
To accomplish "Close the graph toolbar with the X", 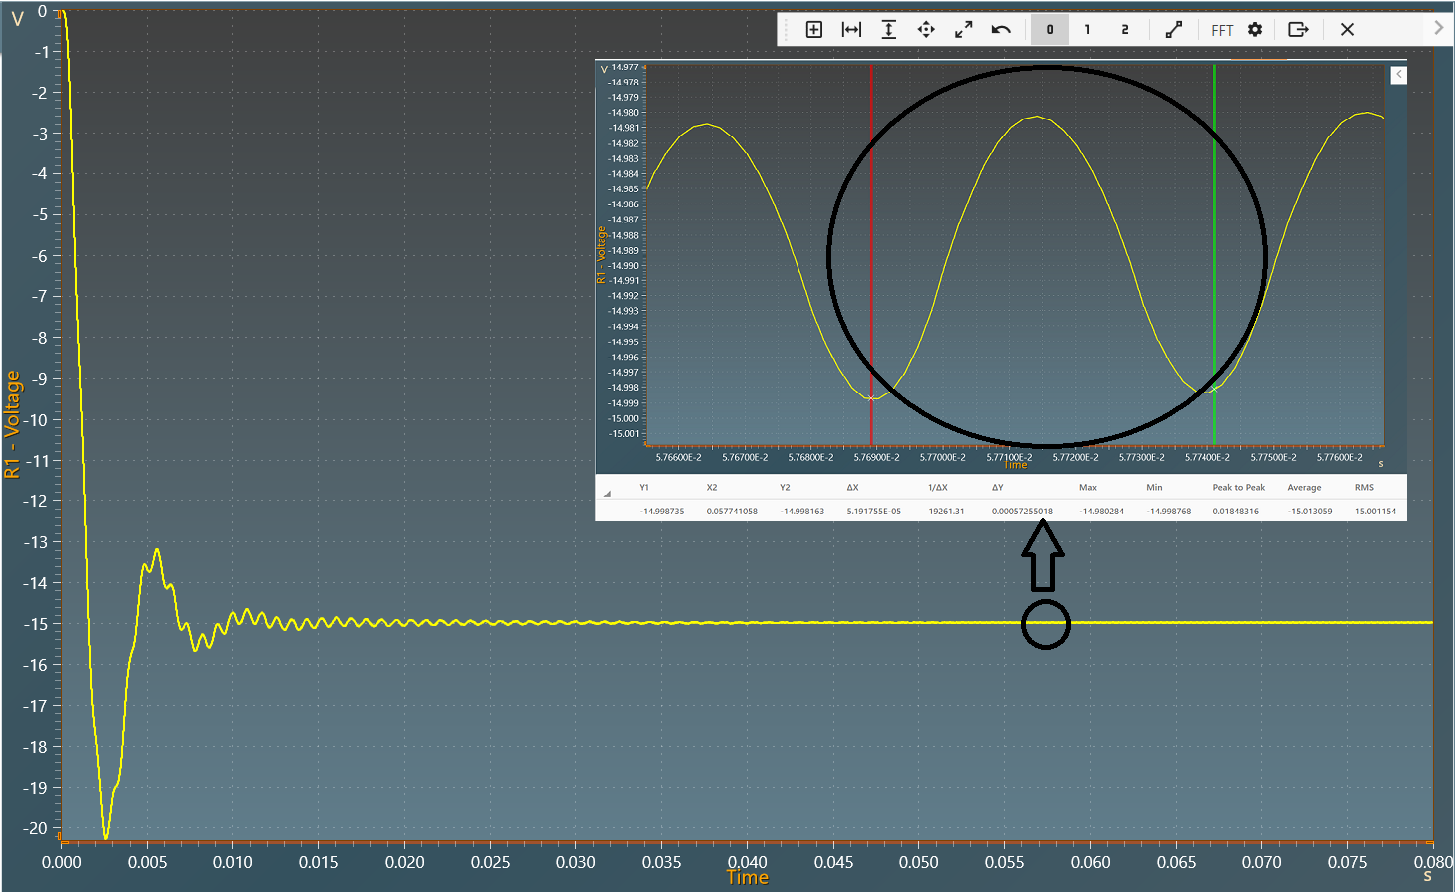I will coord(1347,30).
